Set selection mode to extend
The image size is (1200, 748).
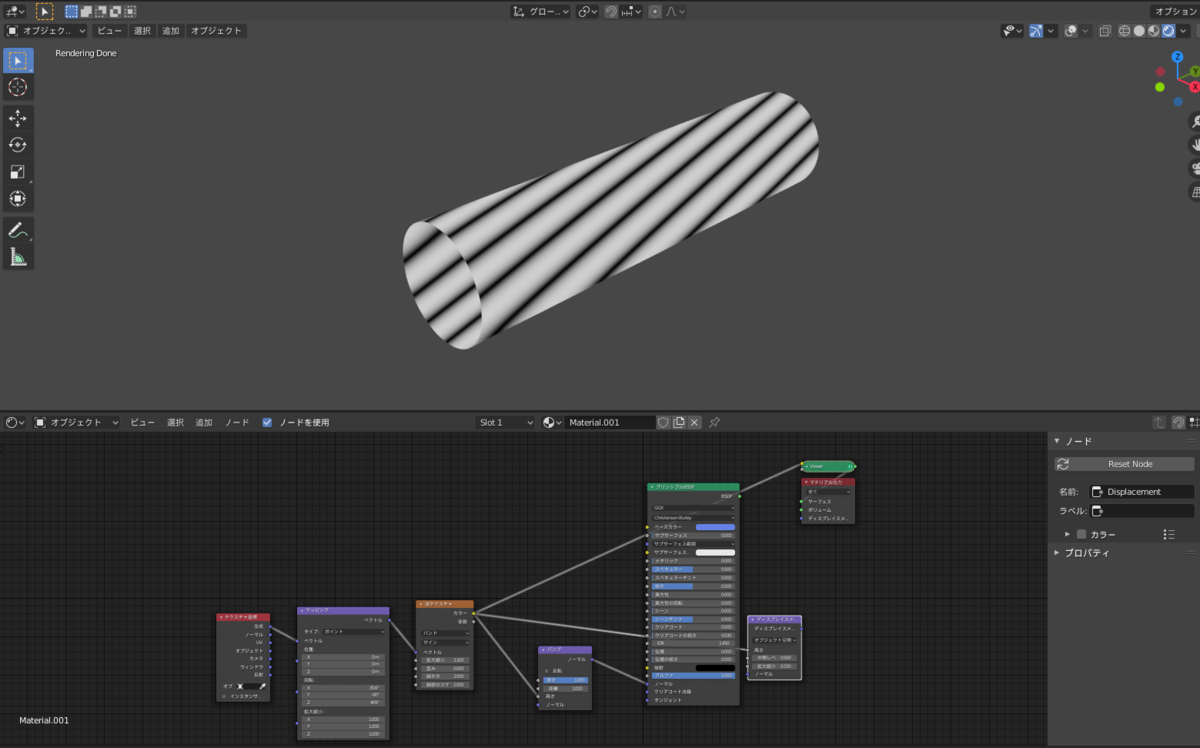pos(86,11)
